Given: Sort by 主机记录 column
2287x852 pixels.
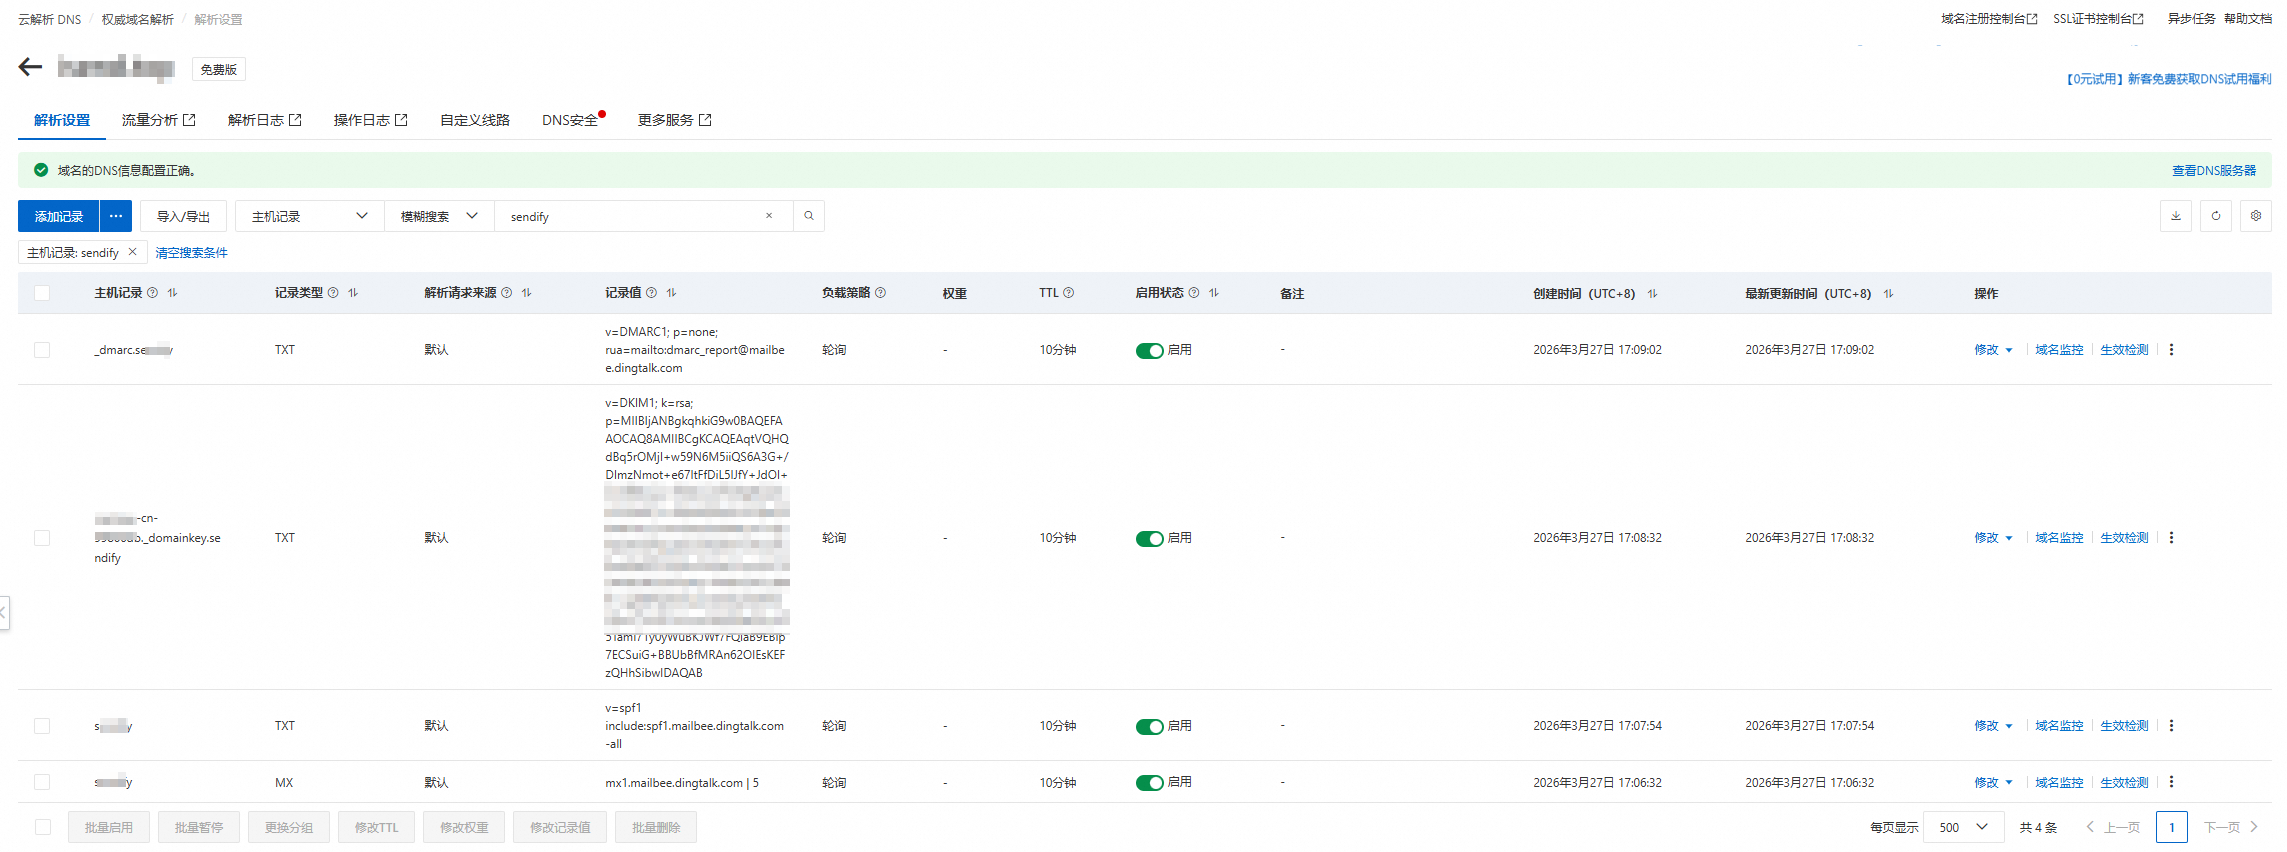Looking at the screenshot, I should (x=173, y=293).
